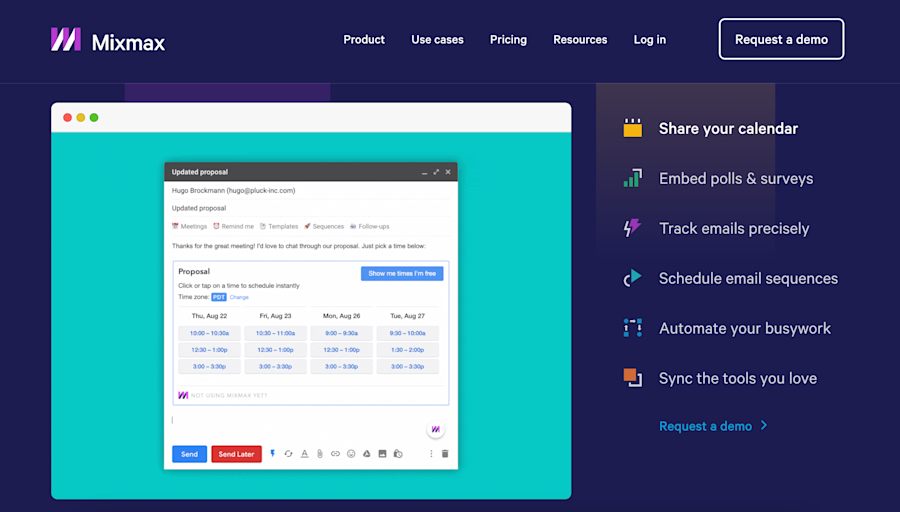
Task: Click the purple lightning tracking icon
Action: pyautogui.click(x=633, y=228)
